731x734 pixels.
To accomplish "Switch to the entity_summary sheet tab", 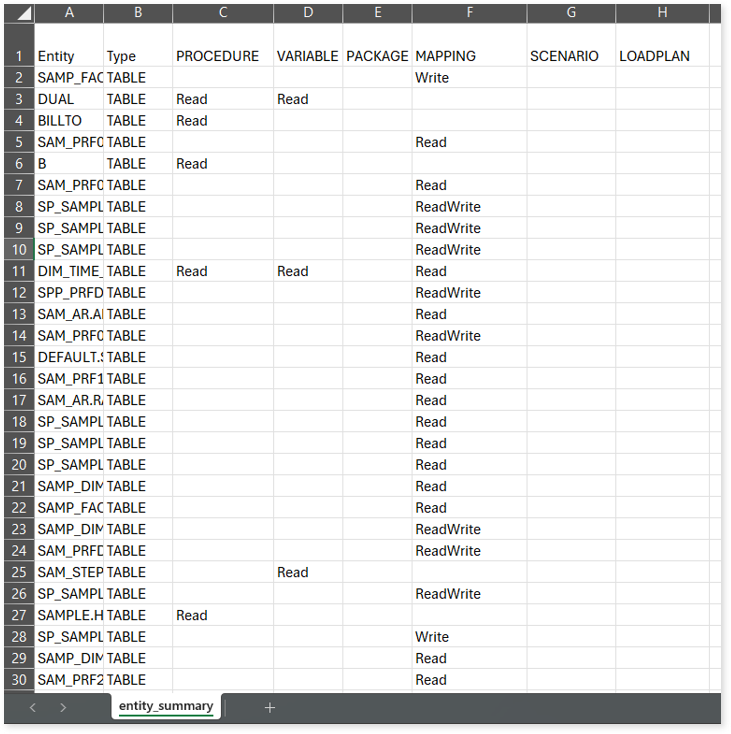I will (166, 706).
